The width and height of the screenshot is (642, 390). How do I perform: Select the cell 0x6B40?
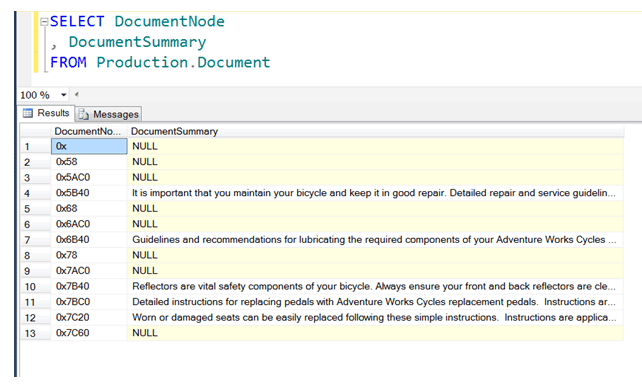click(x=89, y=239)
